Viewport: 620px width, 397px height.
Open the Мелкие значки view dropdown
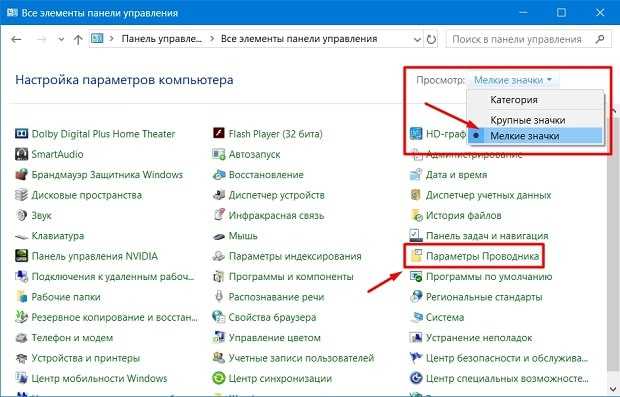click(512, 80)
